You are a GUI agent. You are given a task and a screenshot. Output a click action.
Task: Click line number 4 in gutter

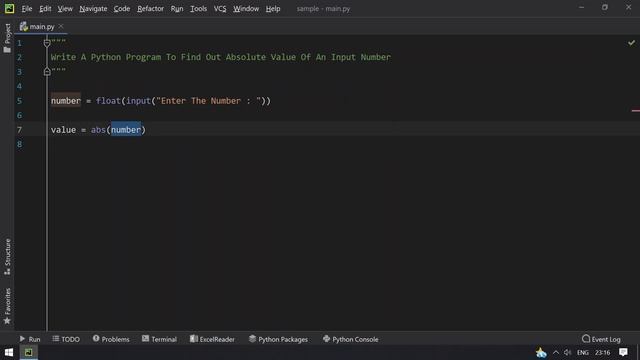19,86
